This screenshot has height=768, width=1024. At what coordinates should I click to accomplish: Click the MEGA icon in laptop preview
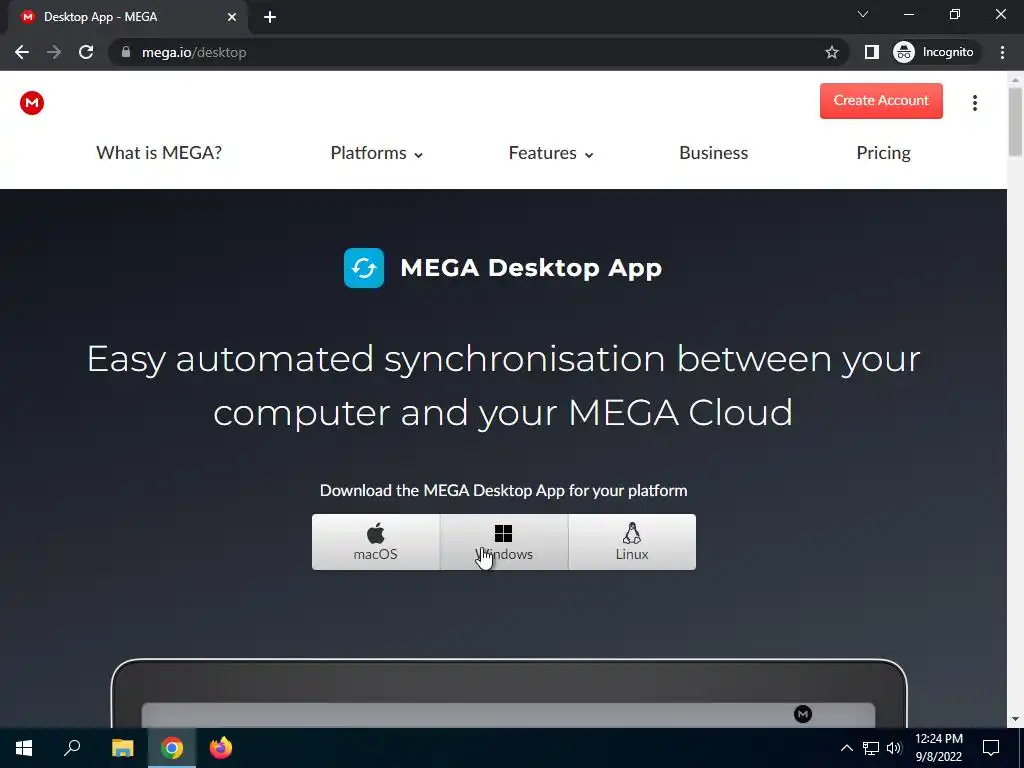[803, 714]
